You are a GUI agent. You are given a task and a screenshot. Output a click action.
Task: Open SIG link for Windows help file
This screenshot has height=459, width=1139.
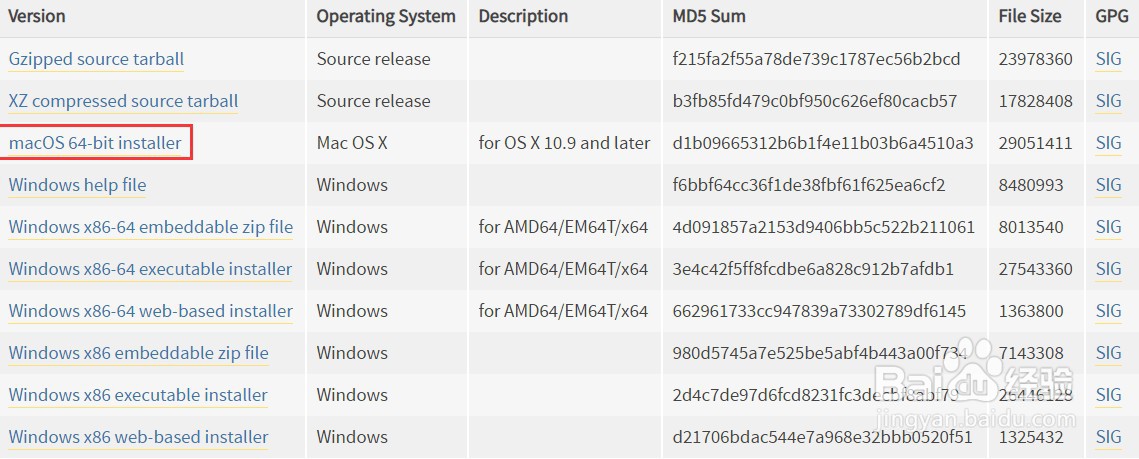click(x=1108, y=185)
